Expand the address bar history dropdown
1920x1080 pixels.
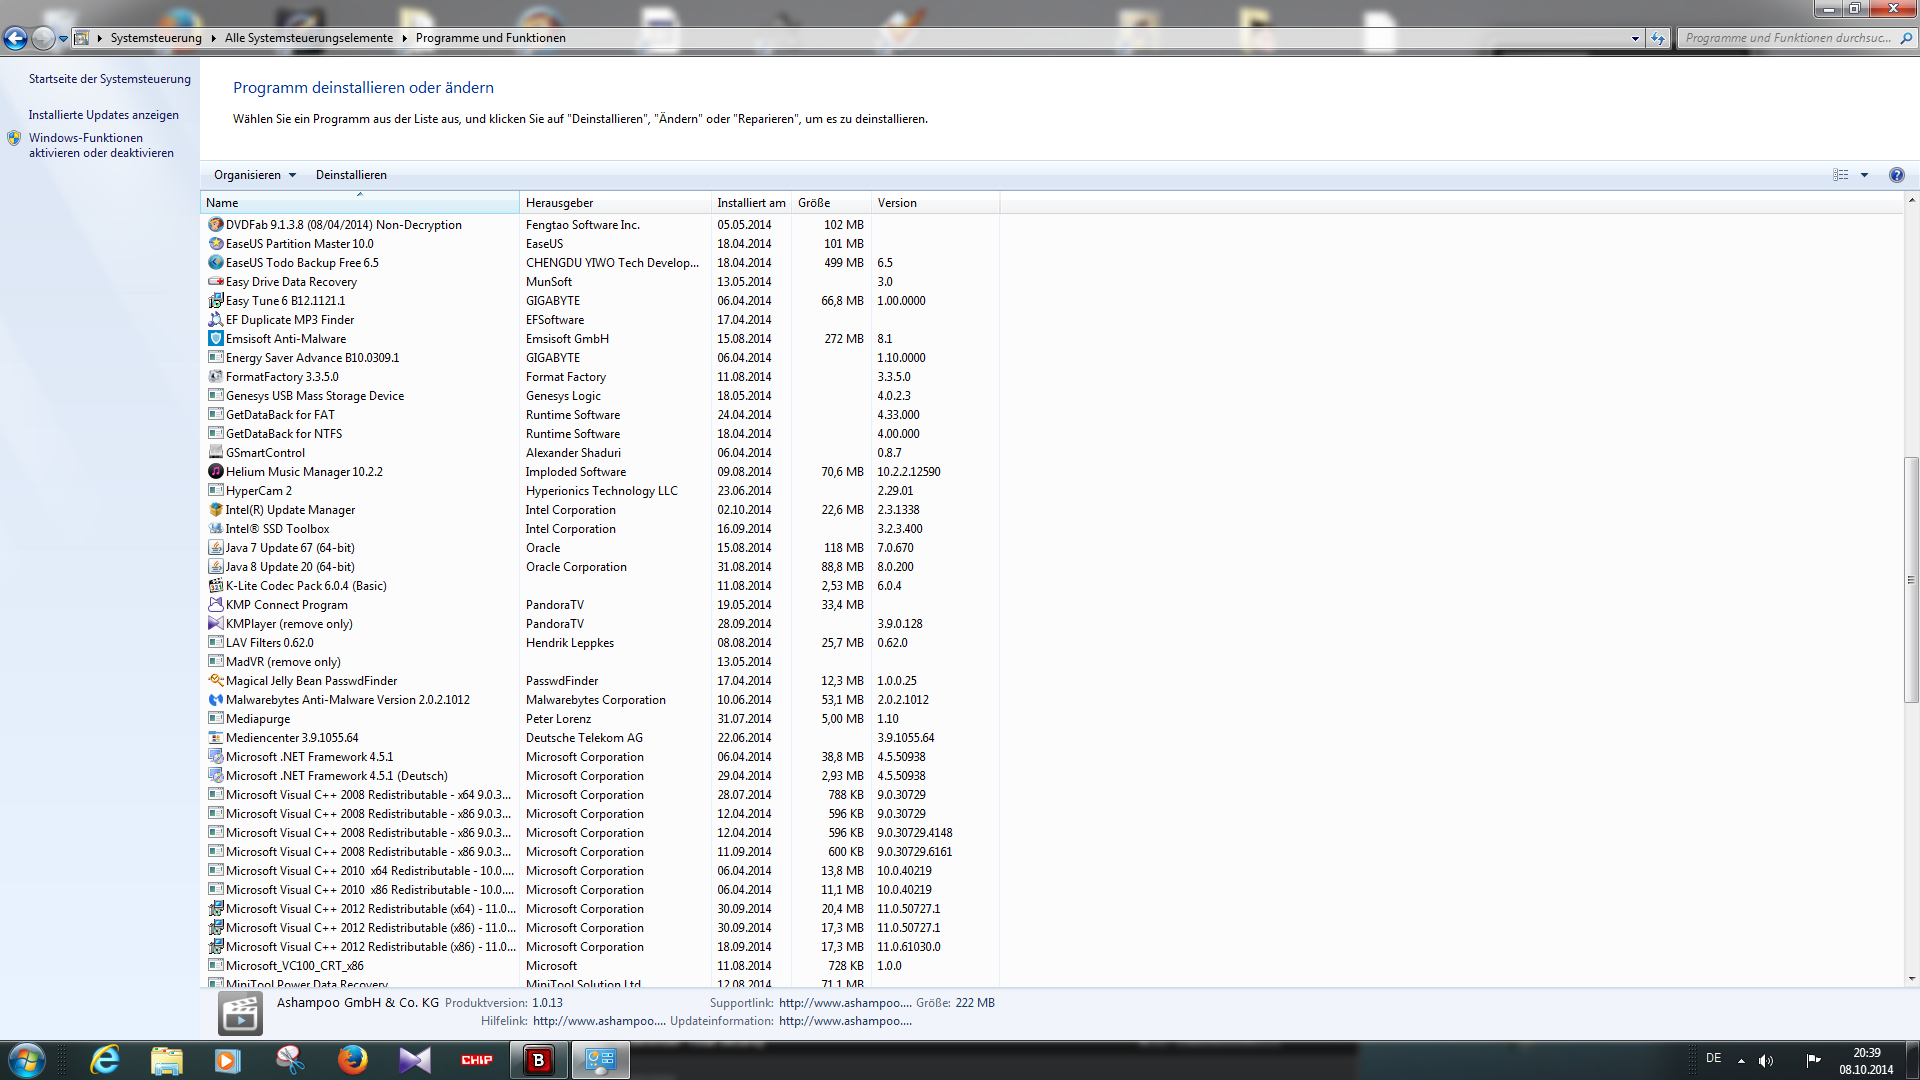click(1635, 38)
